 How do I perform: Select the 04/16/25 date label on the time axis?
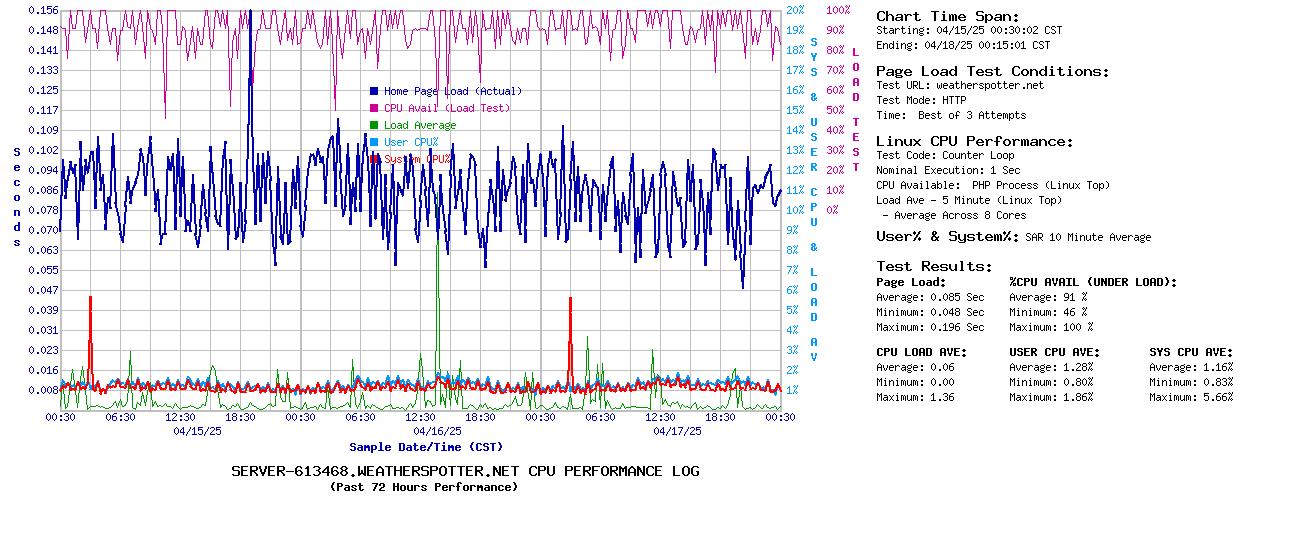click(x=437, y=431)
